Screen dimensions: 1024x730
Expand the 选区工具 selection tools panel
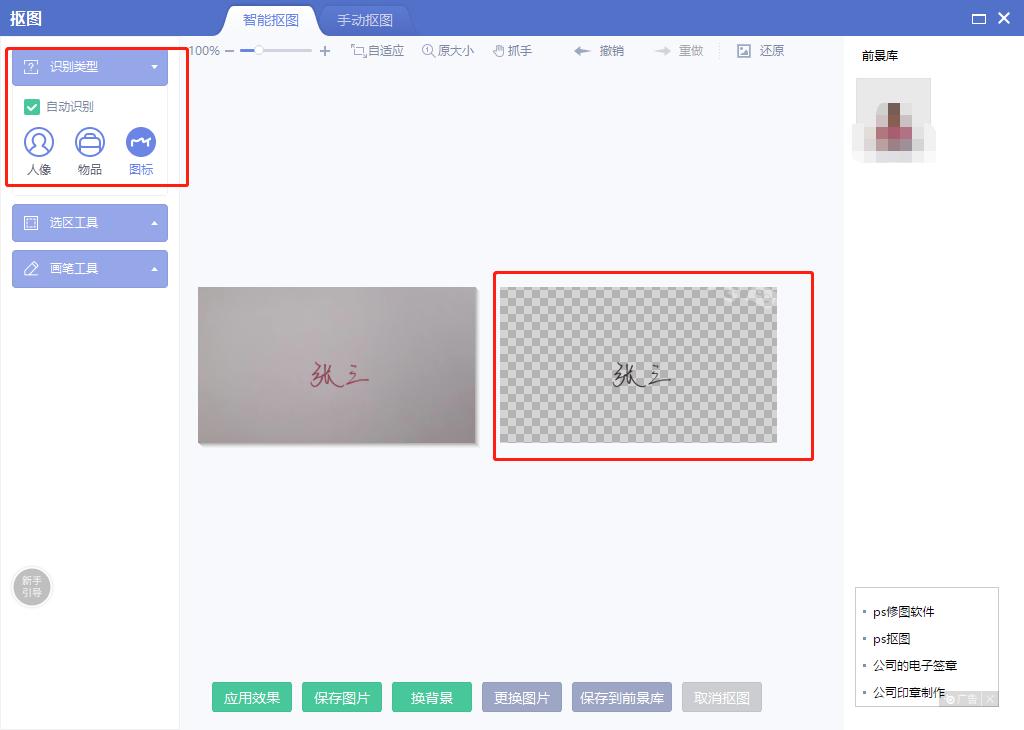(x=89, y=222)
